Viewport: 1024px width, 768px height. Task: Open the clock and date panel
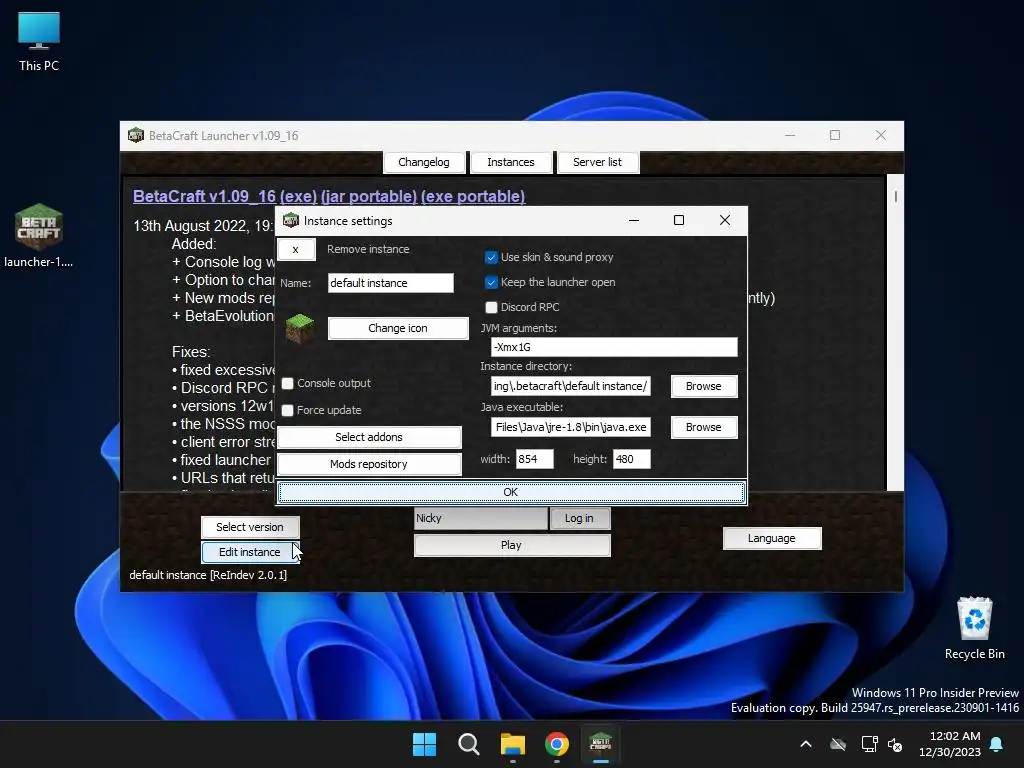point(950,744)
